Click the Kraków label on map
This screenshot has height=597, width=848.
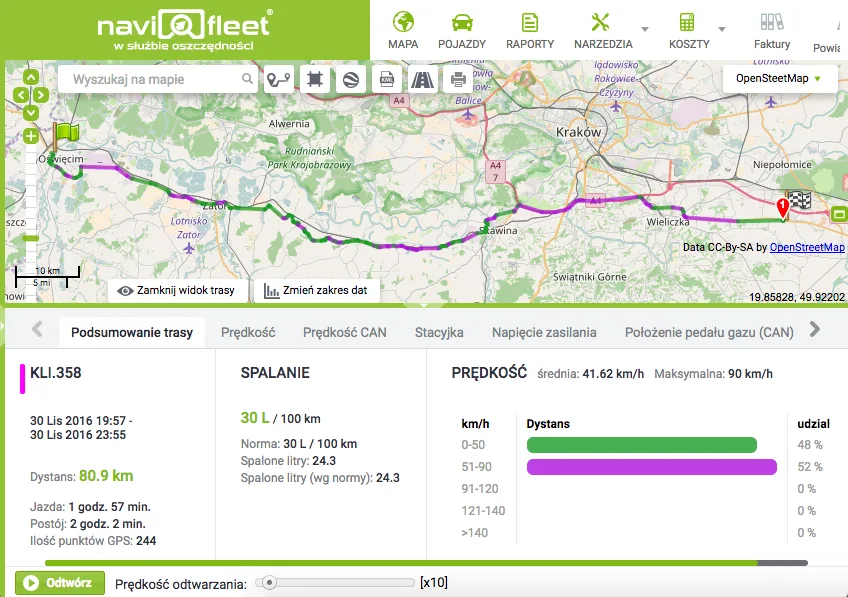pyautogui.click(x=578, y=132)
